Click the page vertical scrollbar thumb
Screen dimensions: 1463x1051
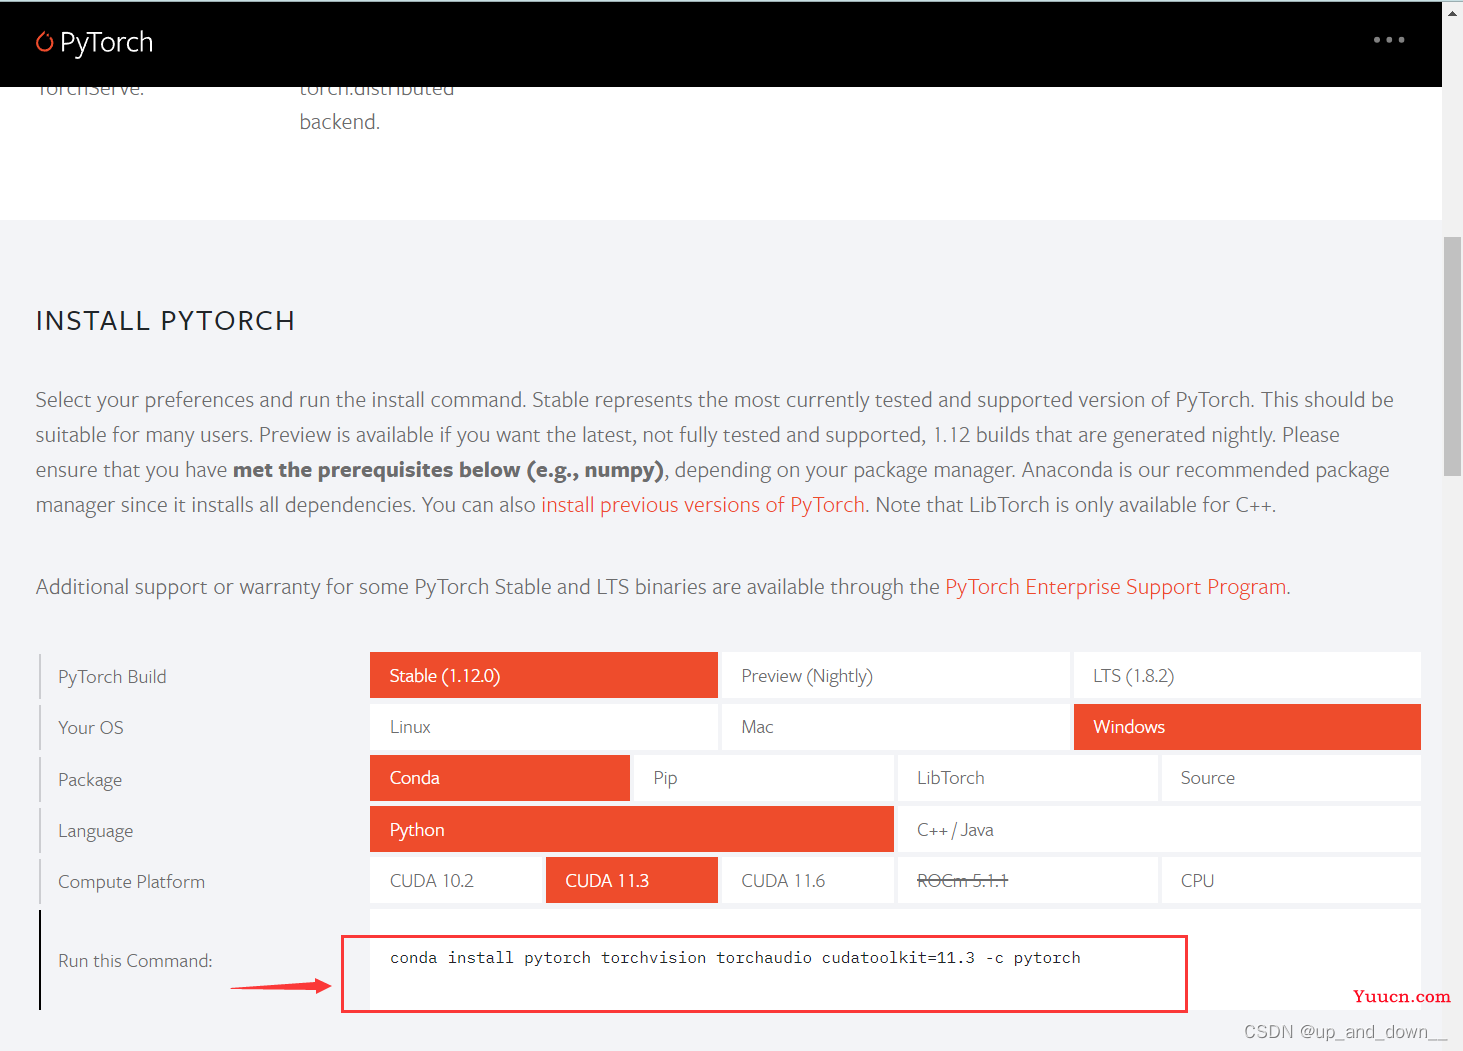pos(1452,356)
